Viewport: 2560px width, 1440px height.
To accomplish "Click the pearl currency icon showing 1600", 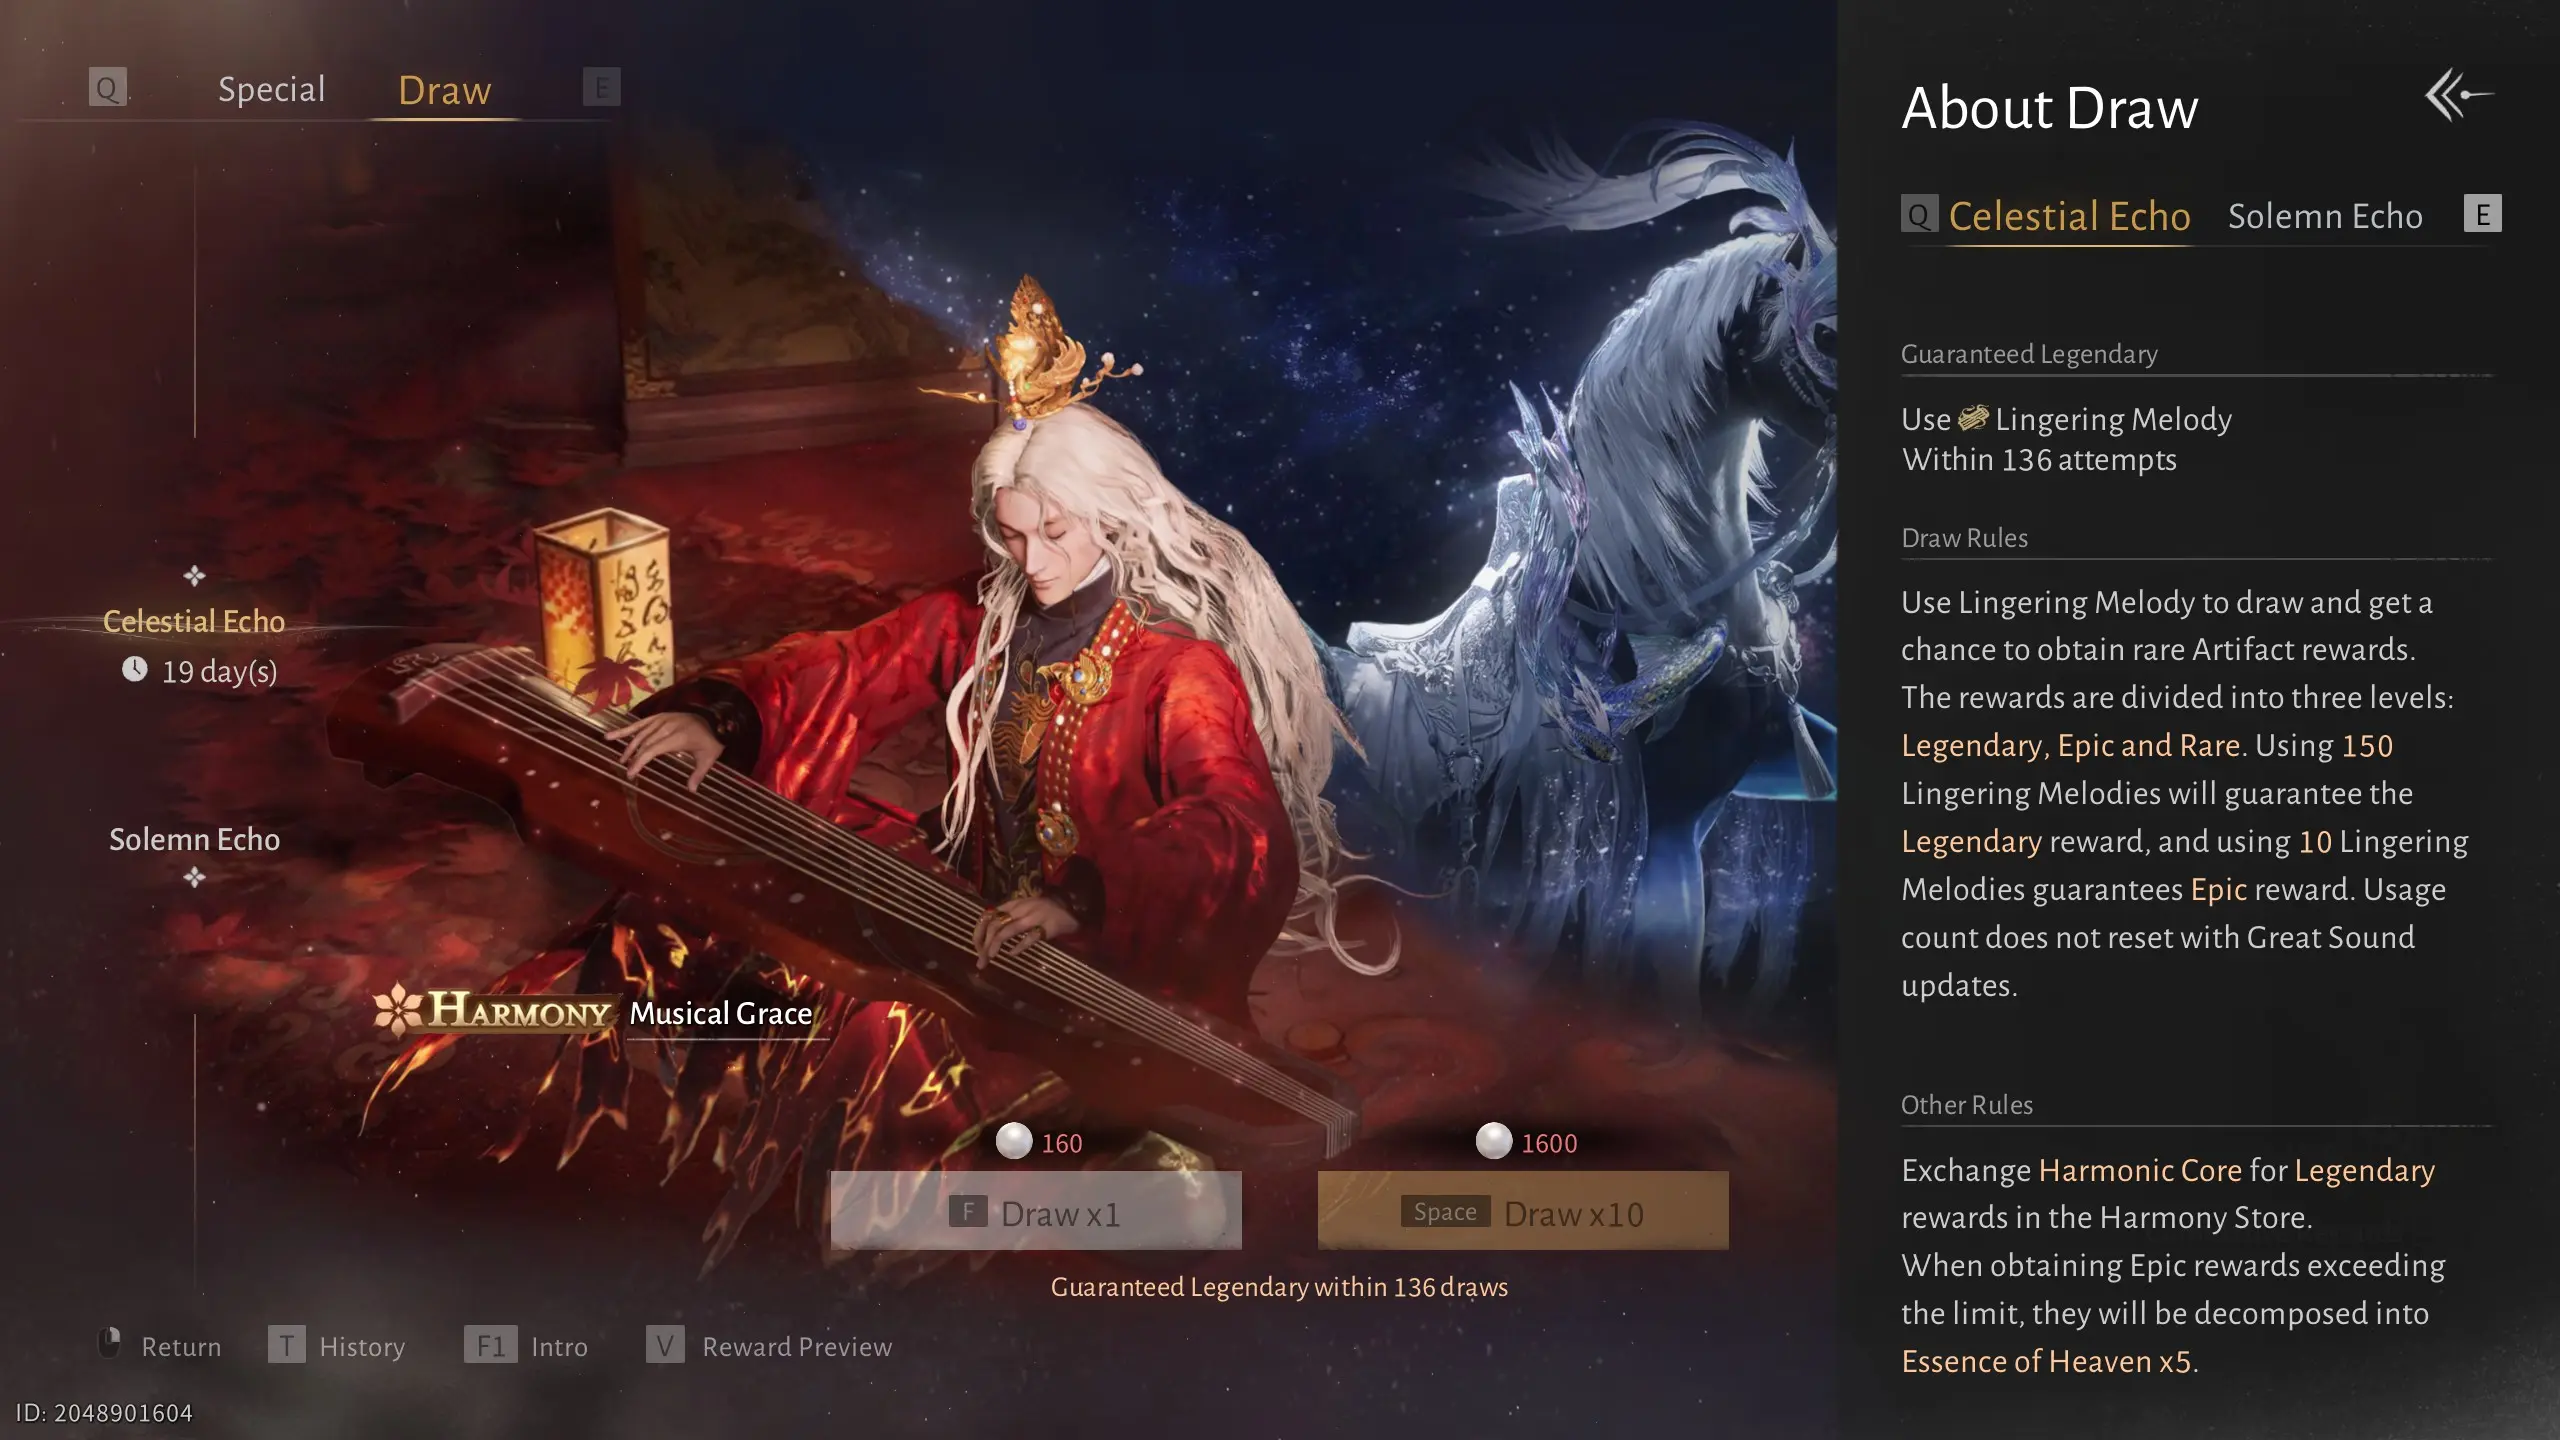I will [x=1494, y=1141].
